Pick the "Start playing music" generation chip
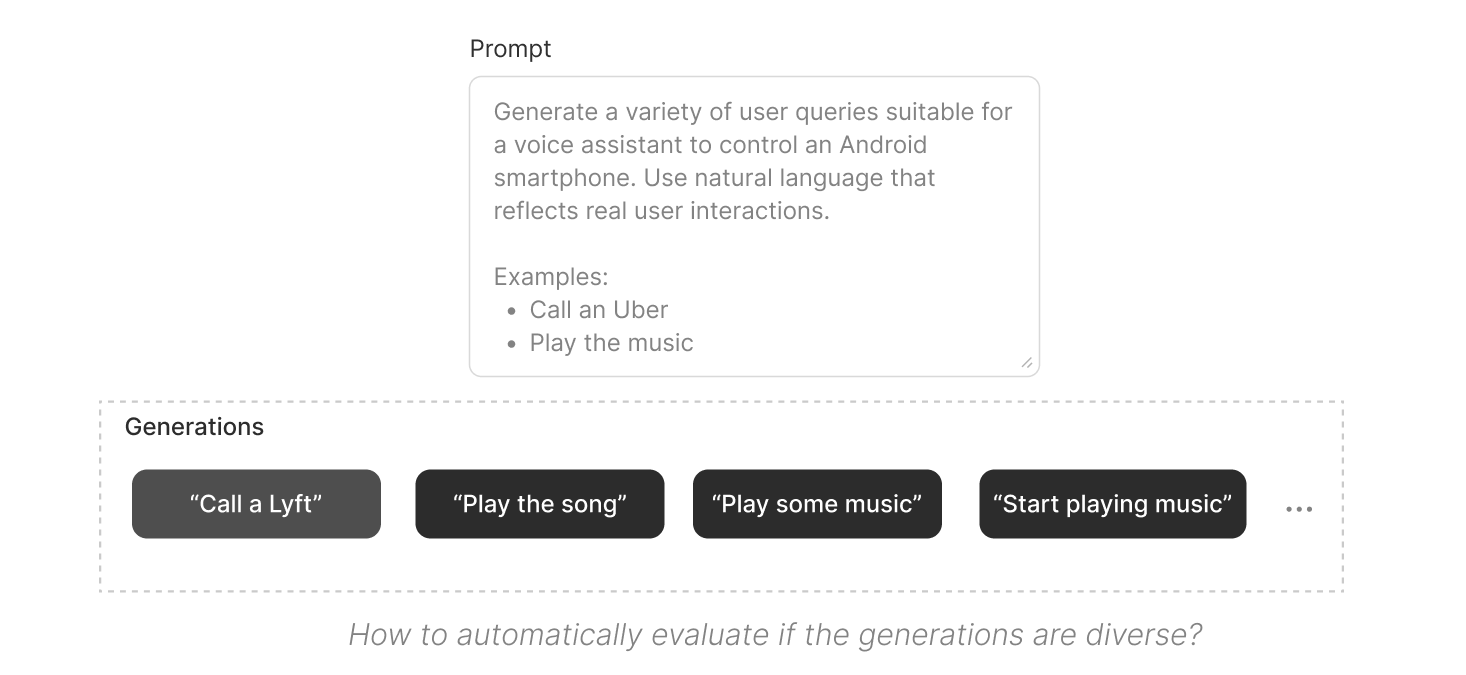Image resolution: width=1466 pixels, height=675 pixels. coord(1112,504)
